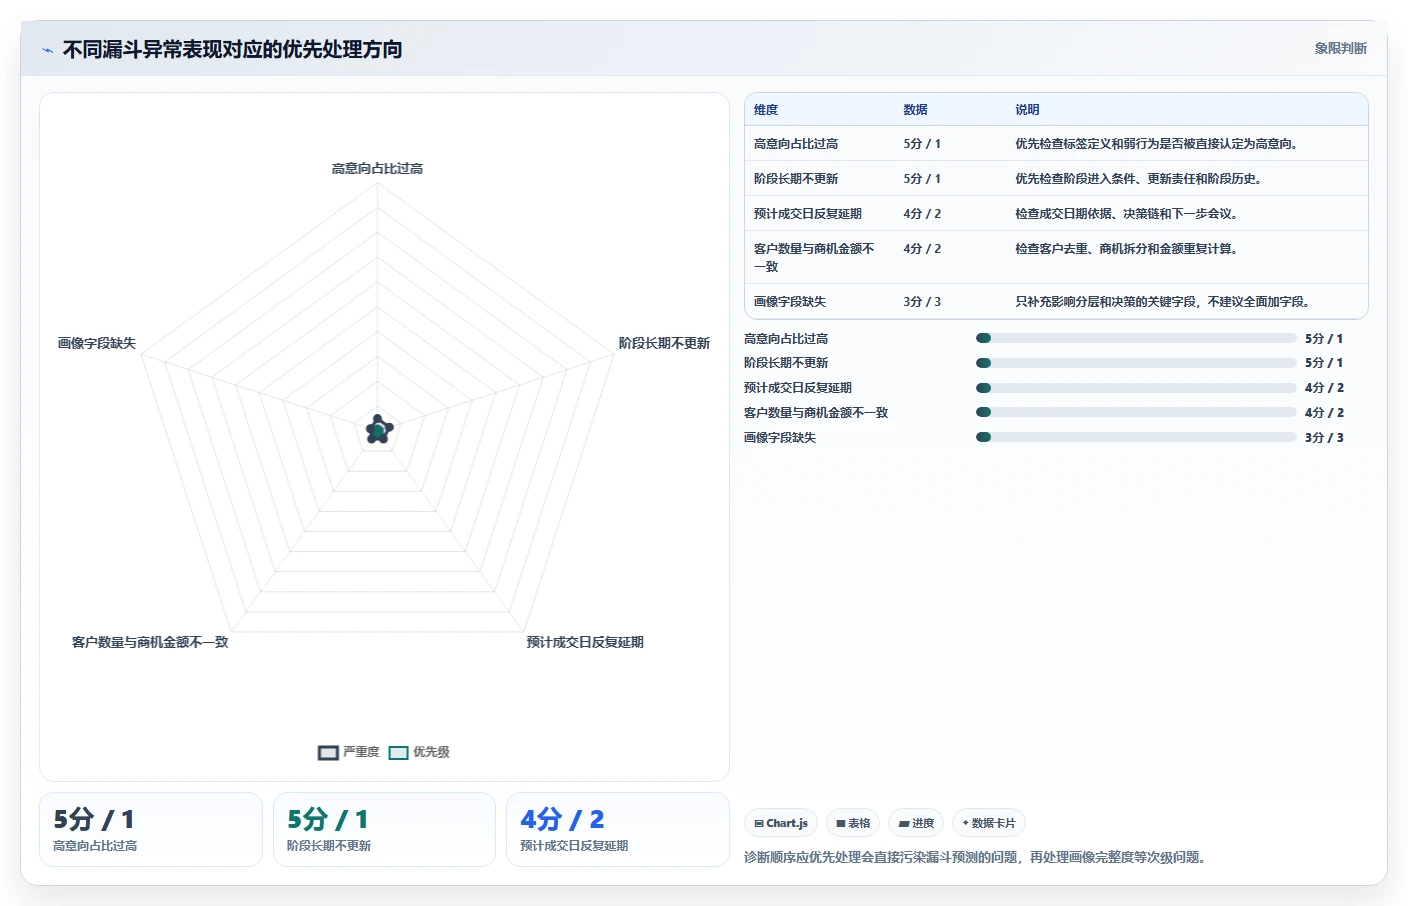Click the 数据卡片 chip icon

tap(965, 824)
